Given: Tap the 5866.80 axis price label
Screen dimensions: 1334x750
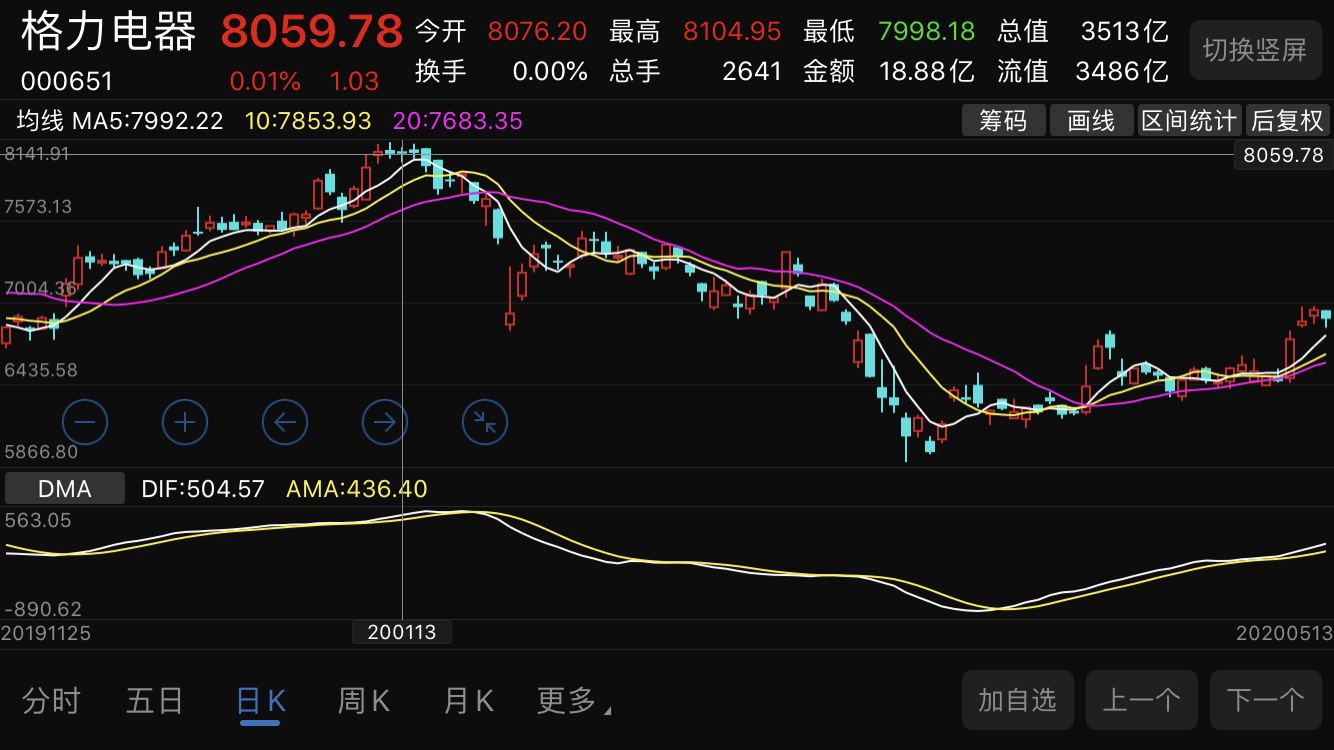Looking at the screenshot, I should coord(41,452).
